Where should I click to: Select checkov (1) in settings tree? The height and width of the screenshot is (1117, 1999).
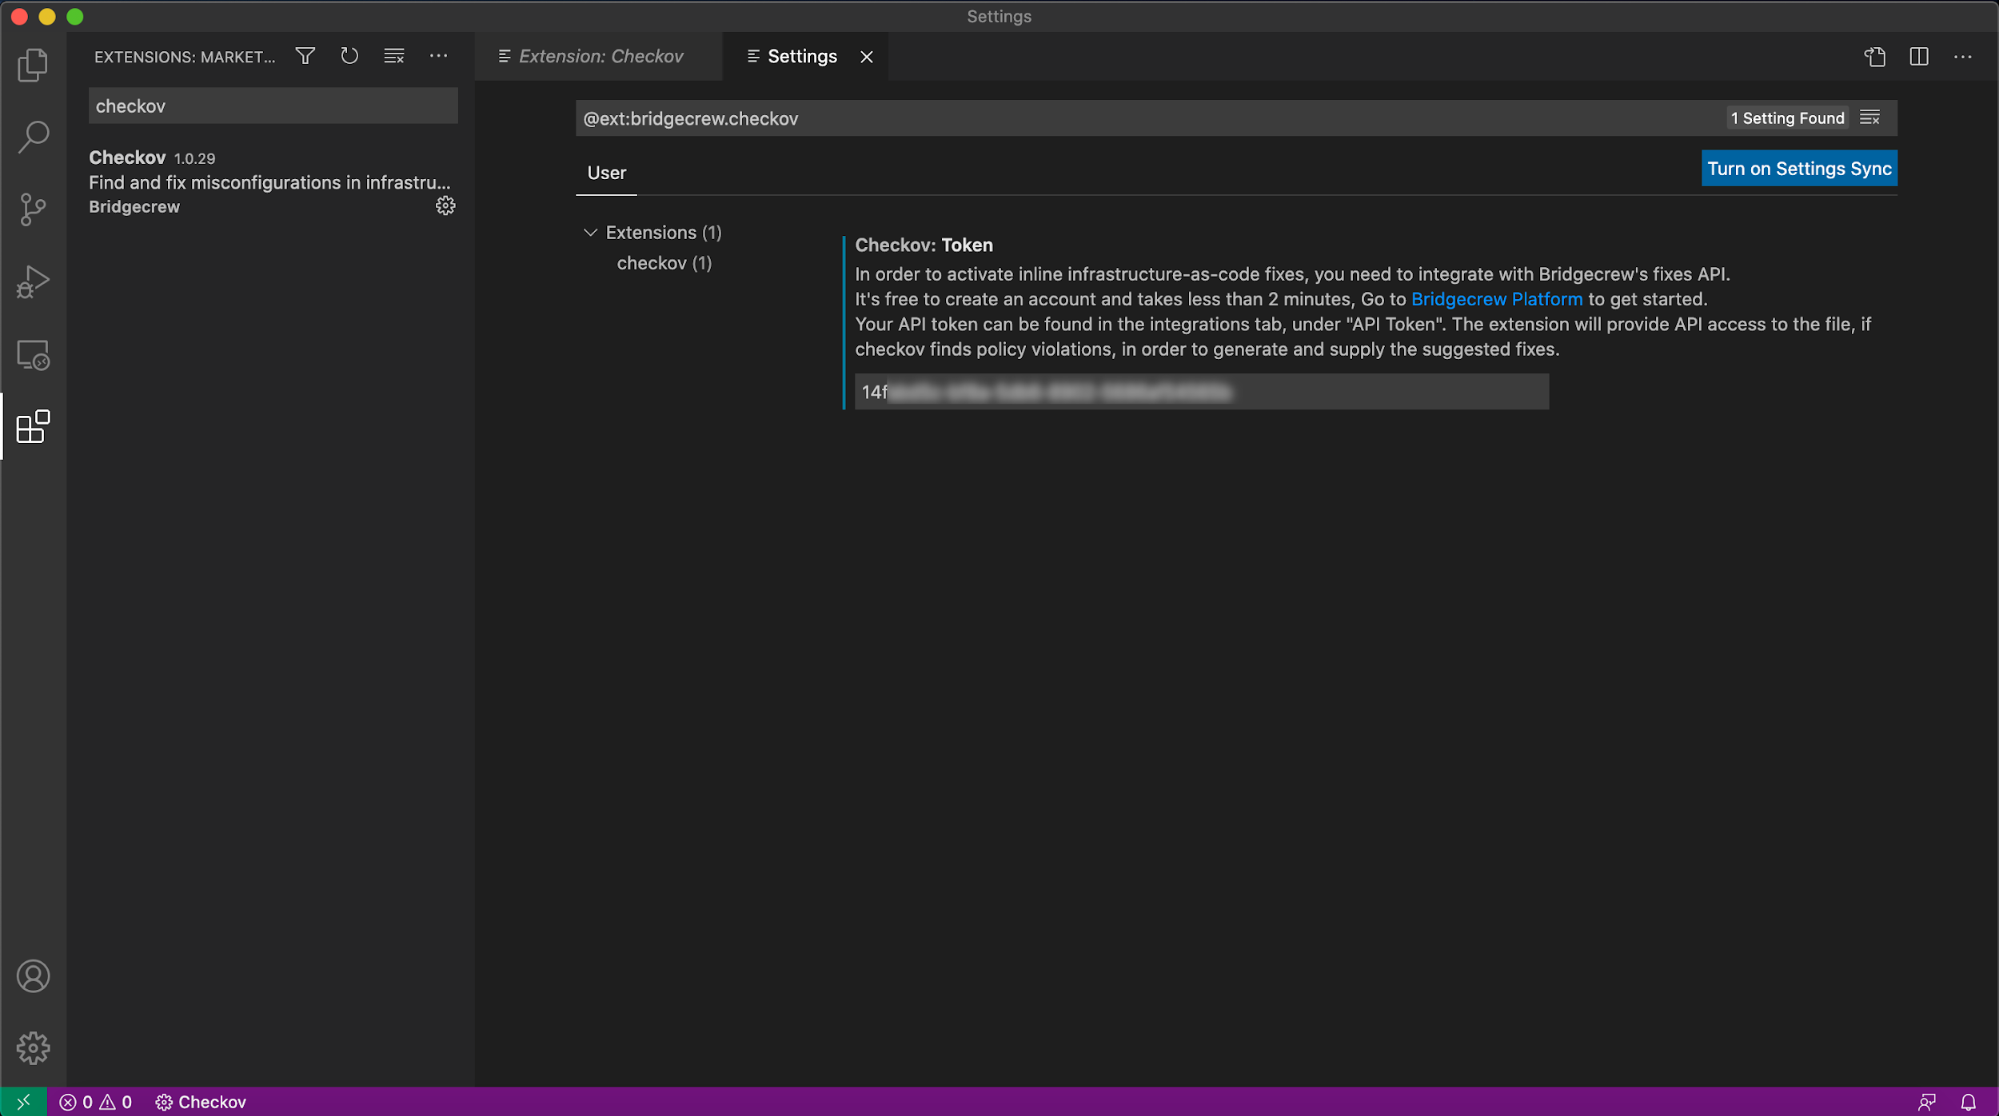click(664, 263)
